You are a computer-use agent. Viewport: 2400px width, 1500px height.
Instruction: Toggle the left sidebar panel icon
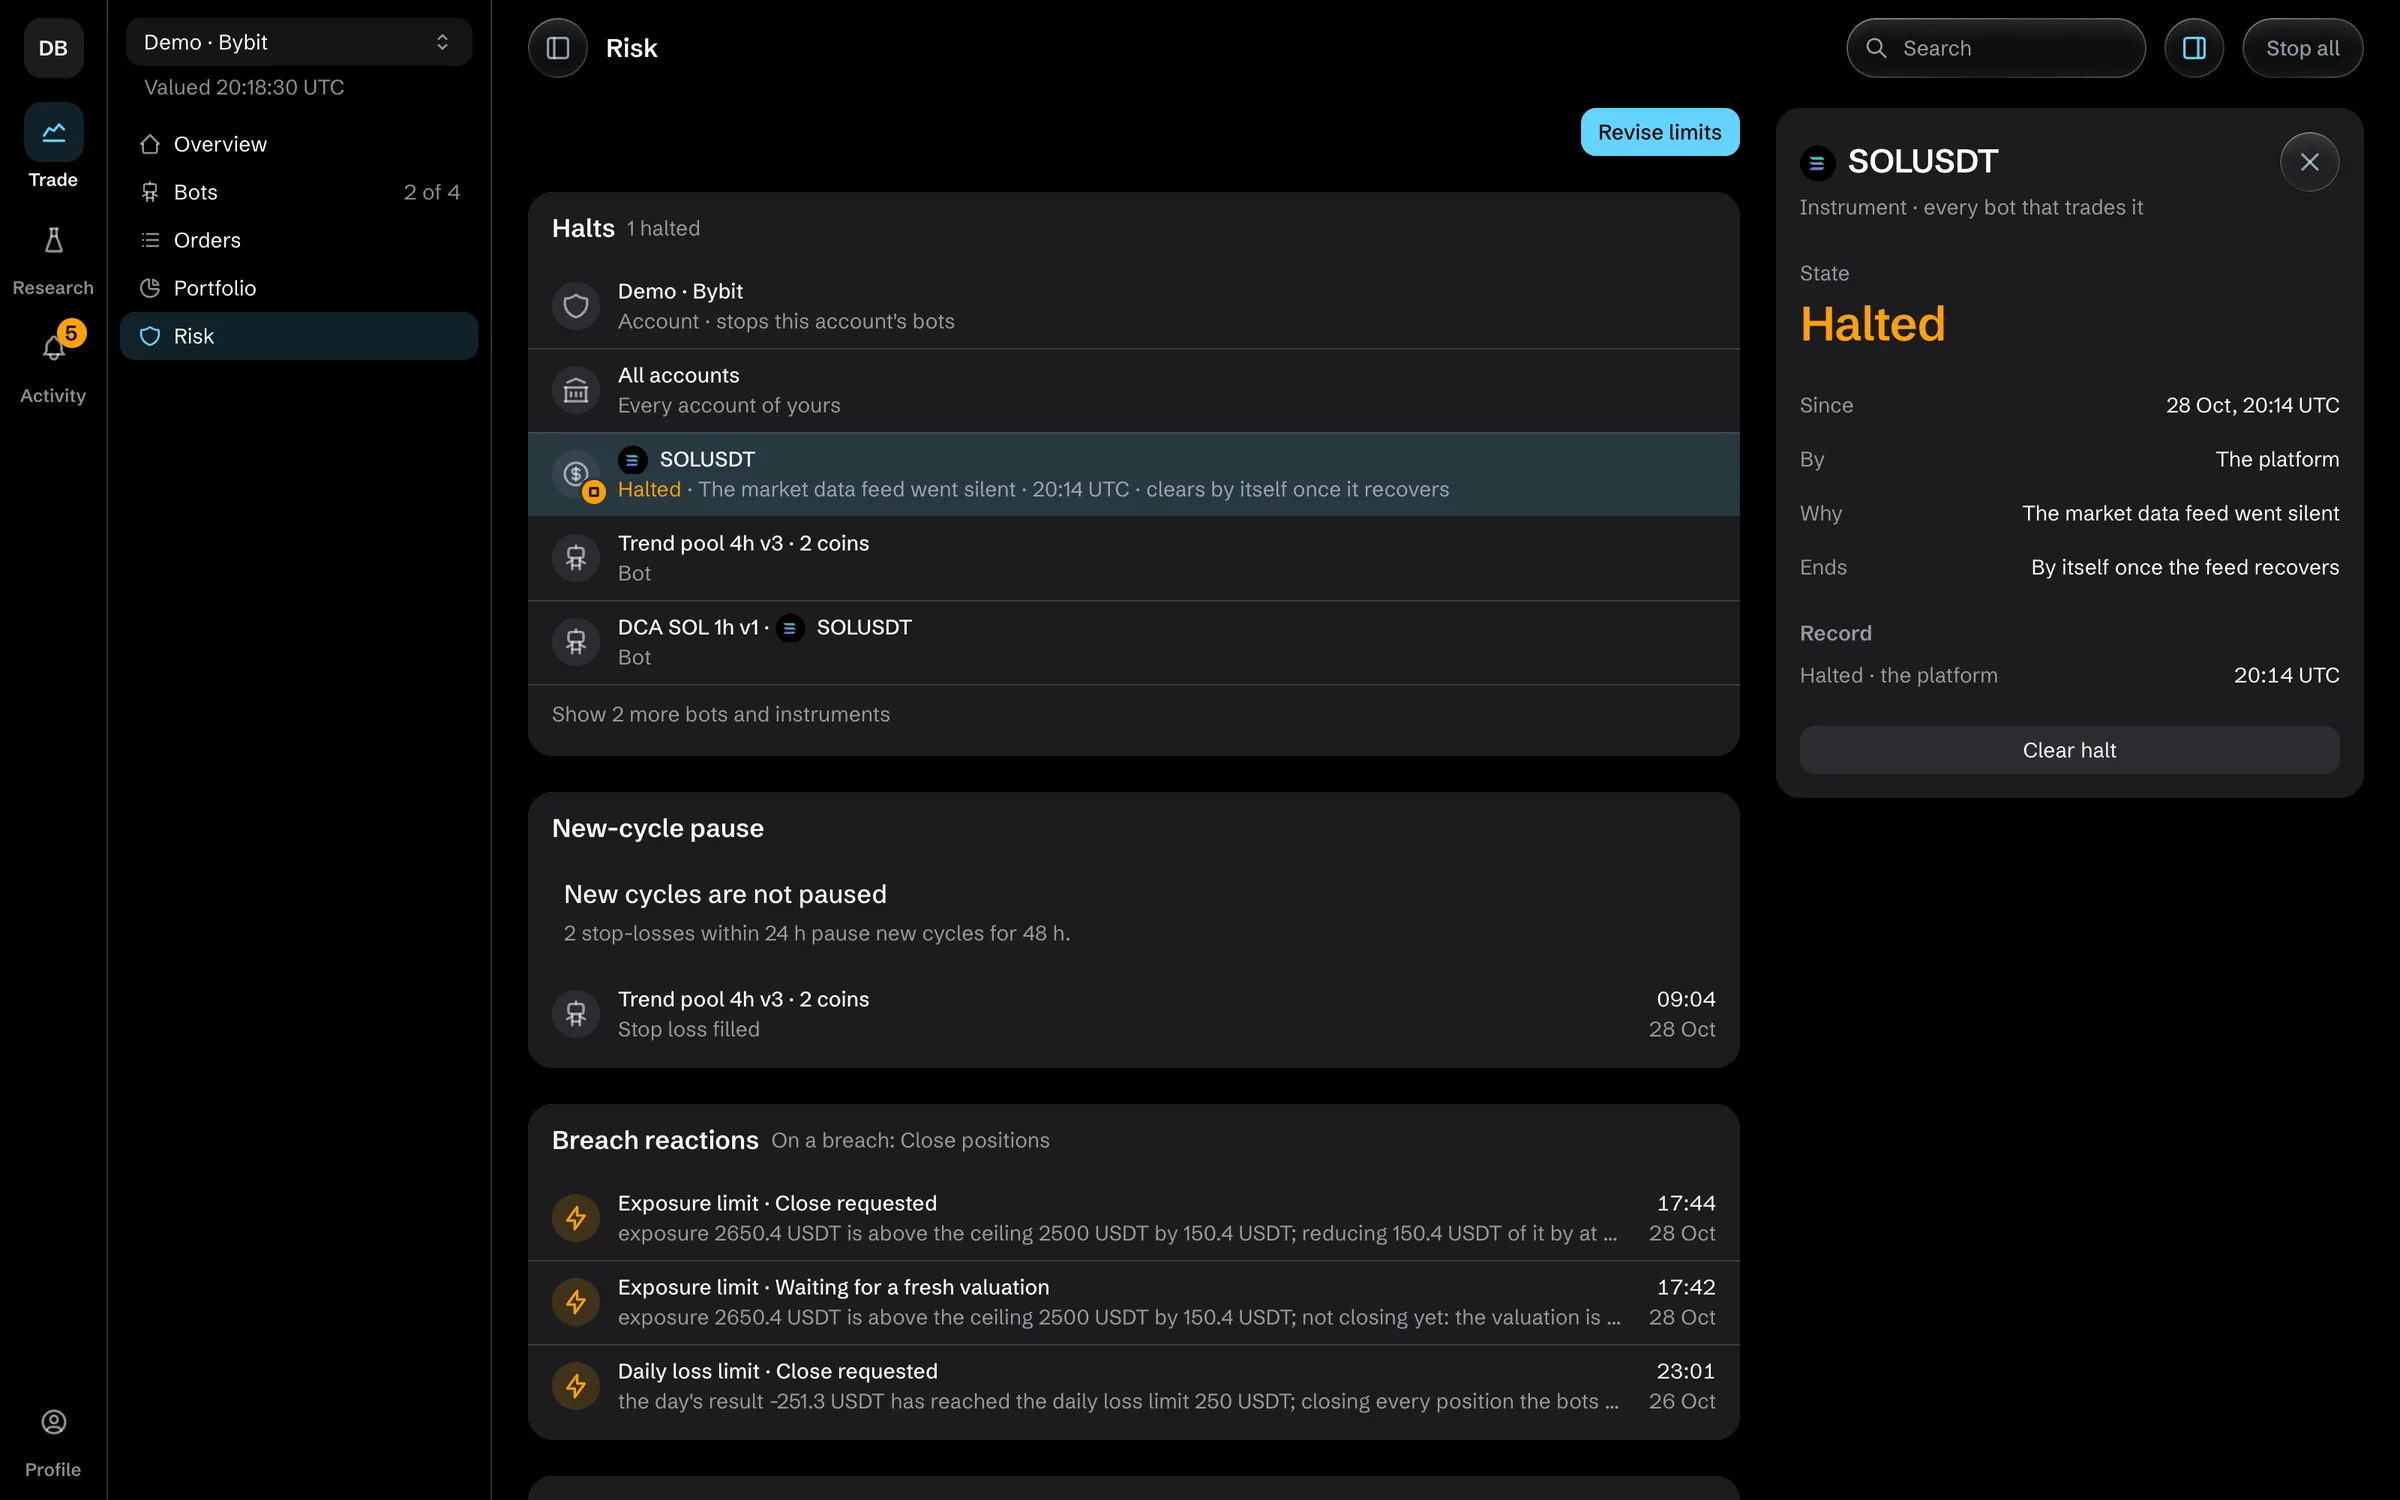[558, 48]
